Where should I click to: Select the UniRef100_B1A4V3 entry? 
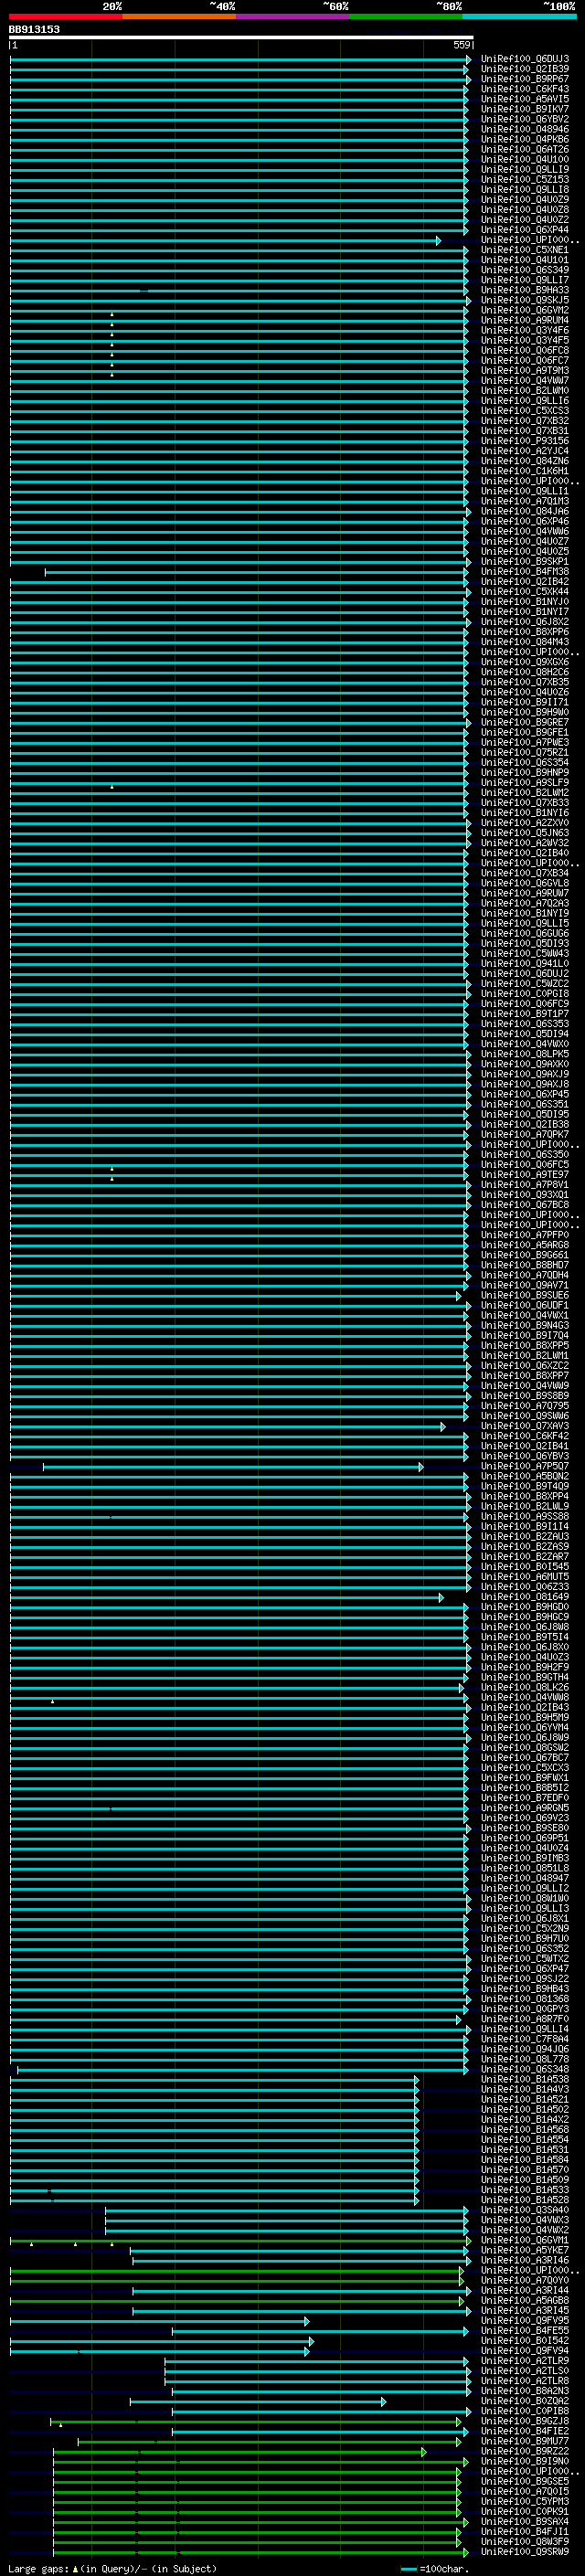(x=525, y=2089)
